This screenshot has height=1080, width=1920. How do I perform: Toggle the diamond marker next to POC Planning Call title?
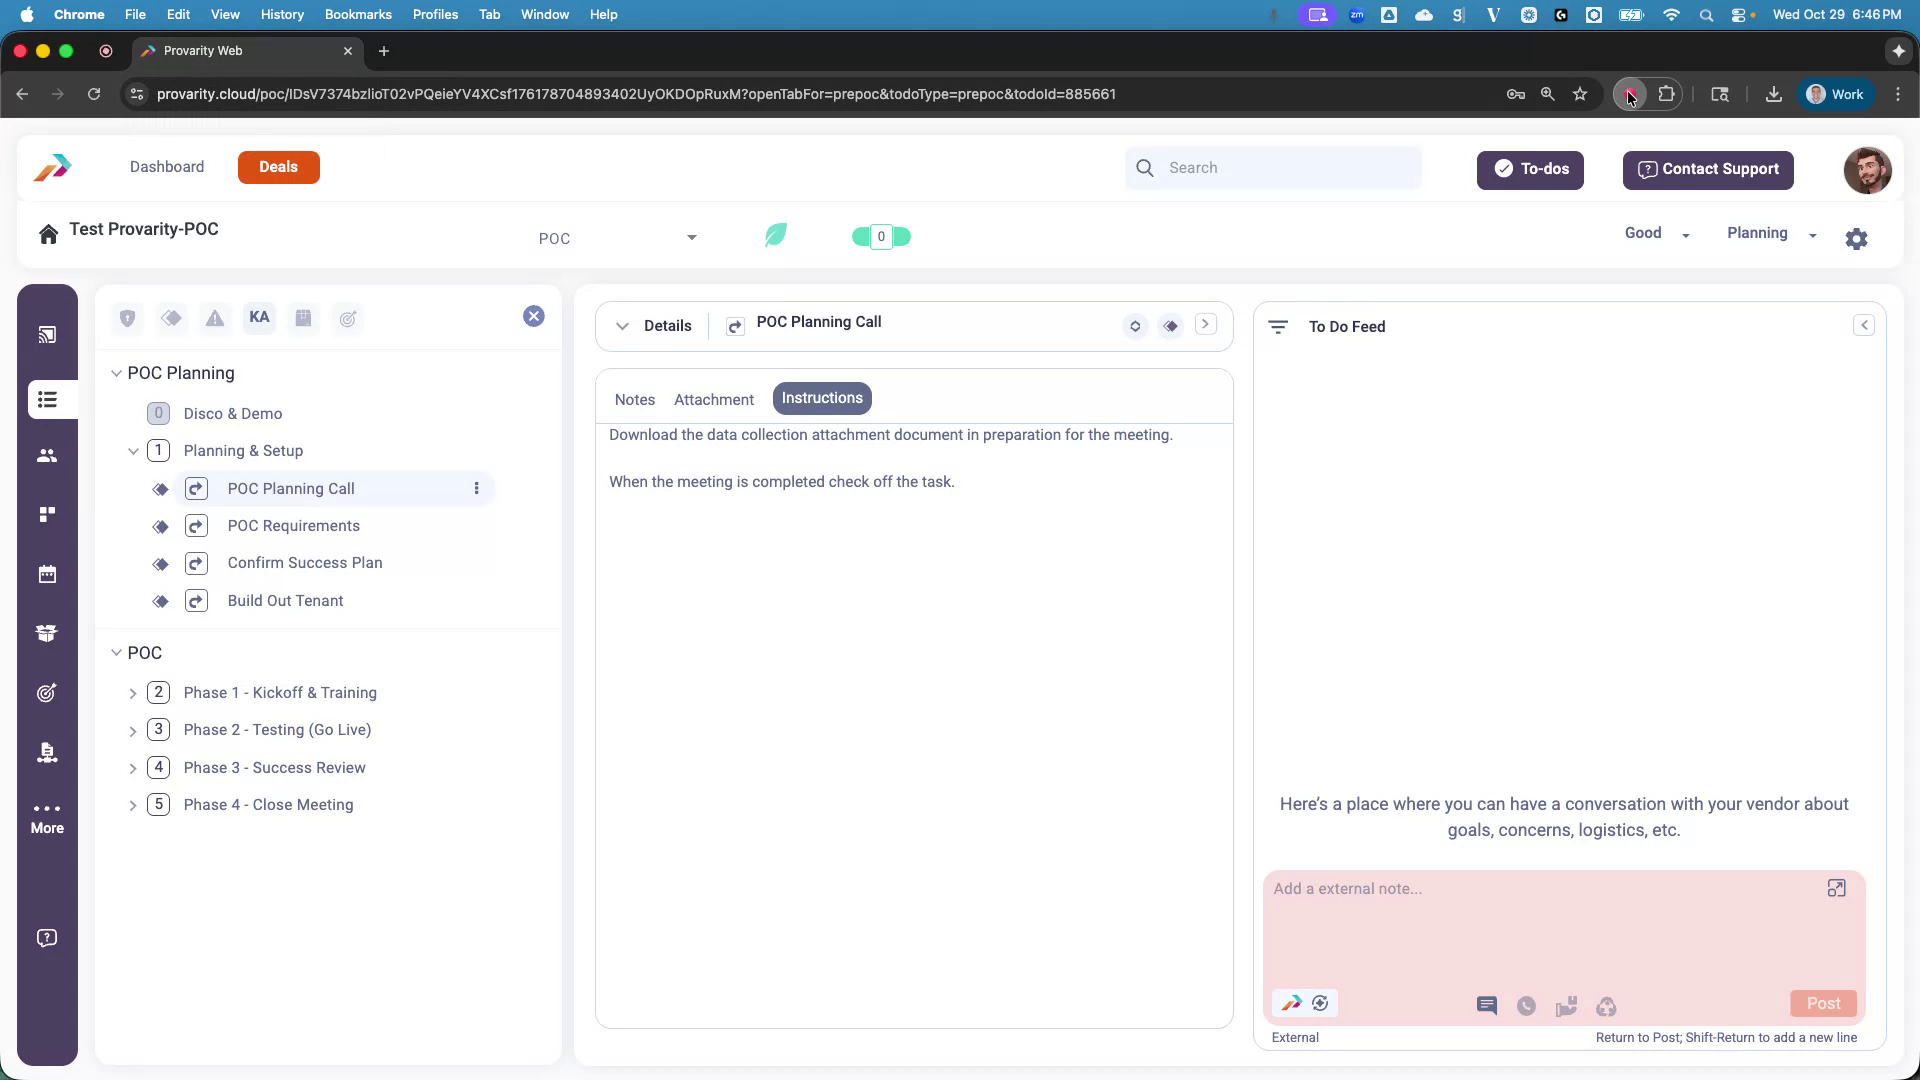pos(1170,326)
